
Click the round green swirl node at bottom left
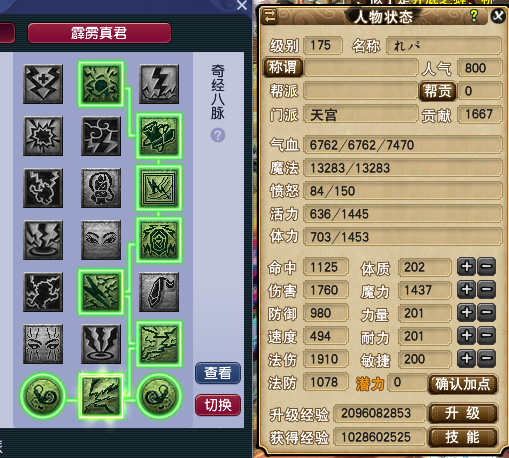pyautogui.click(x=43, y=396)
